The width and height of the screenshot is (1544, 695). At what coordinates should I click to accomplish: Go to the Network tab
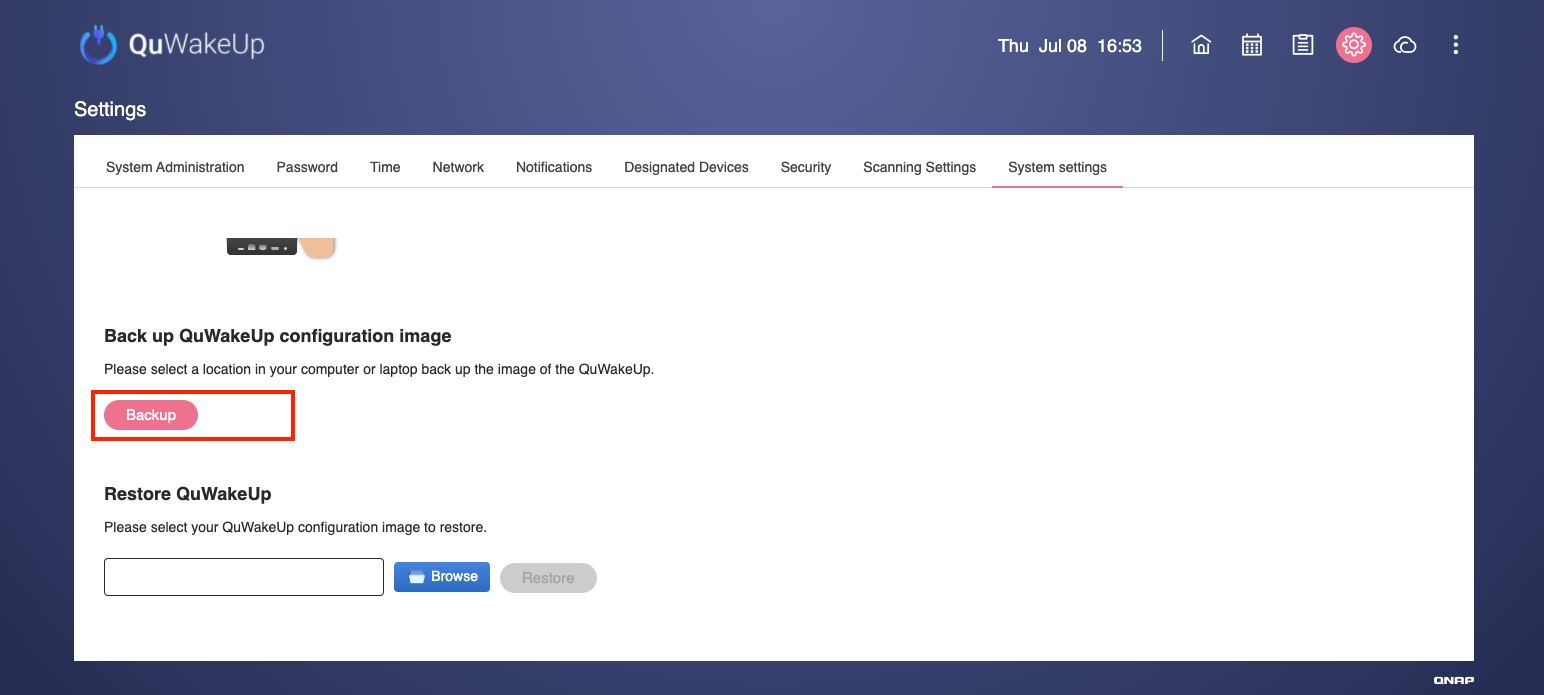(x=458, y=167)
